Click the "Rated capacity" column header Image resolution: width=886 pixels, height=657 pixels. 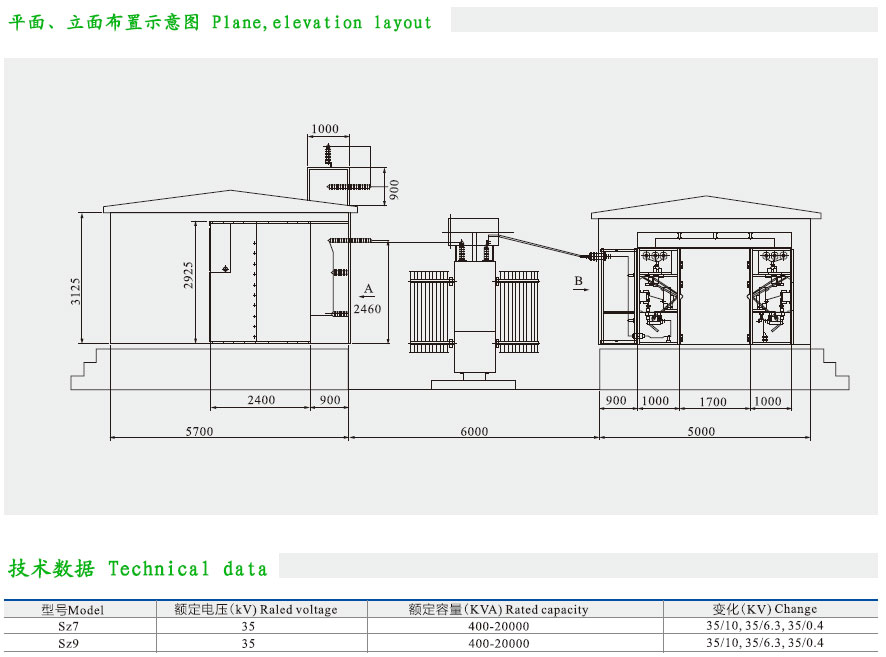pyautogui.click(x=498, y=609)
